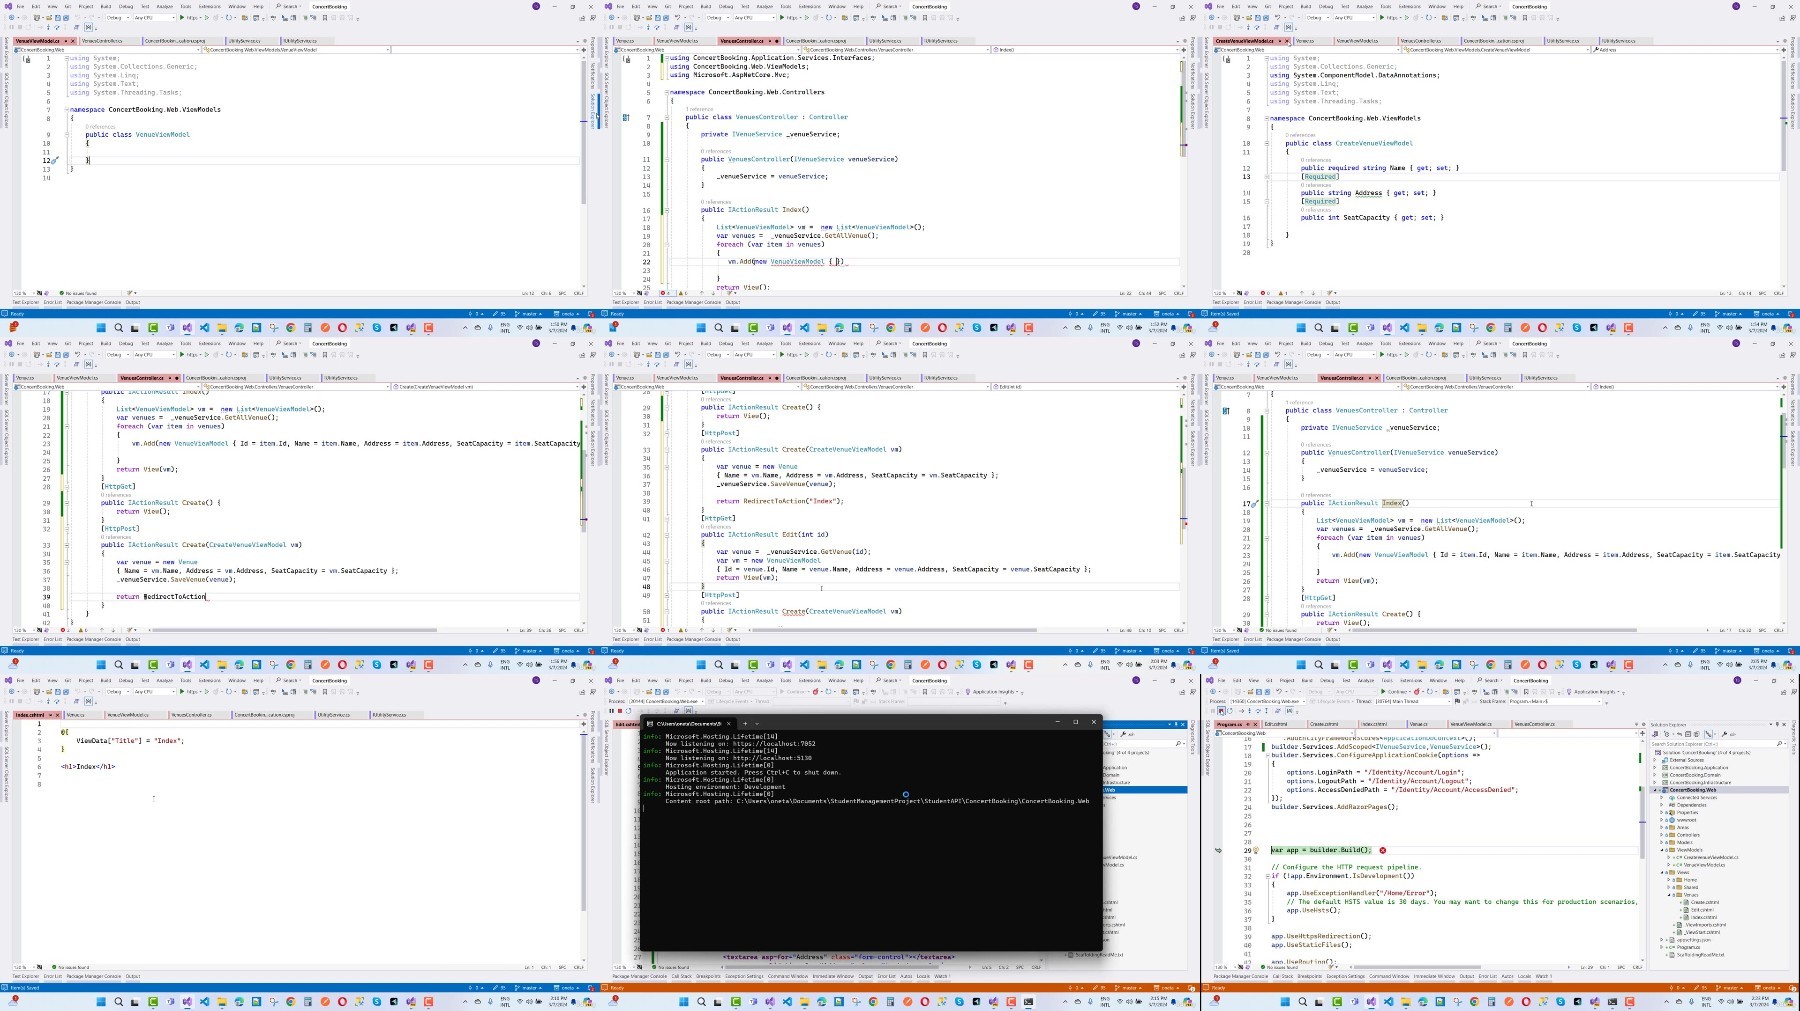This screenshot has width=1800, height=1011.
Task: Collapse the Views folder in Solution Explorer
Action: click(x=1662, y=872)
